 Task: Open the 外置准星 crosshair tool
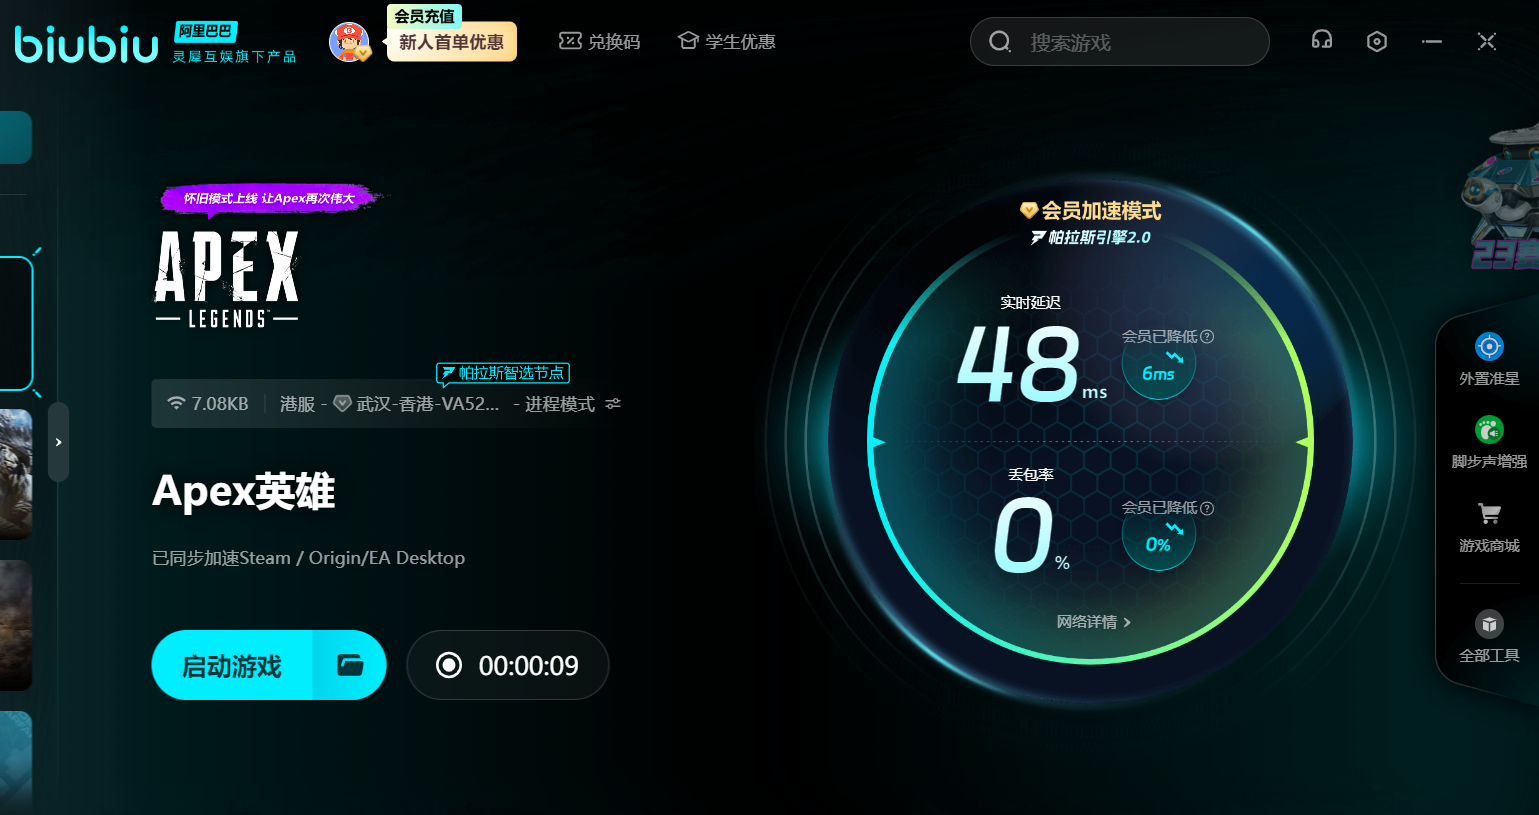click(1489, 358)
